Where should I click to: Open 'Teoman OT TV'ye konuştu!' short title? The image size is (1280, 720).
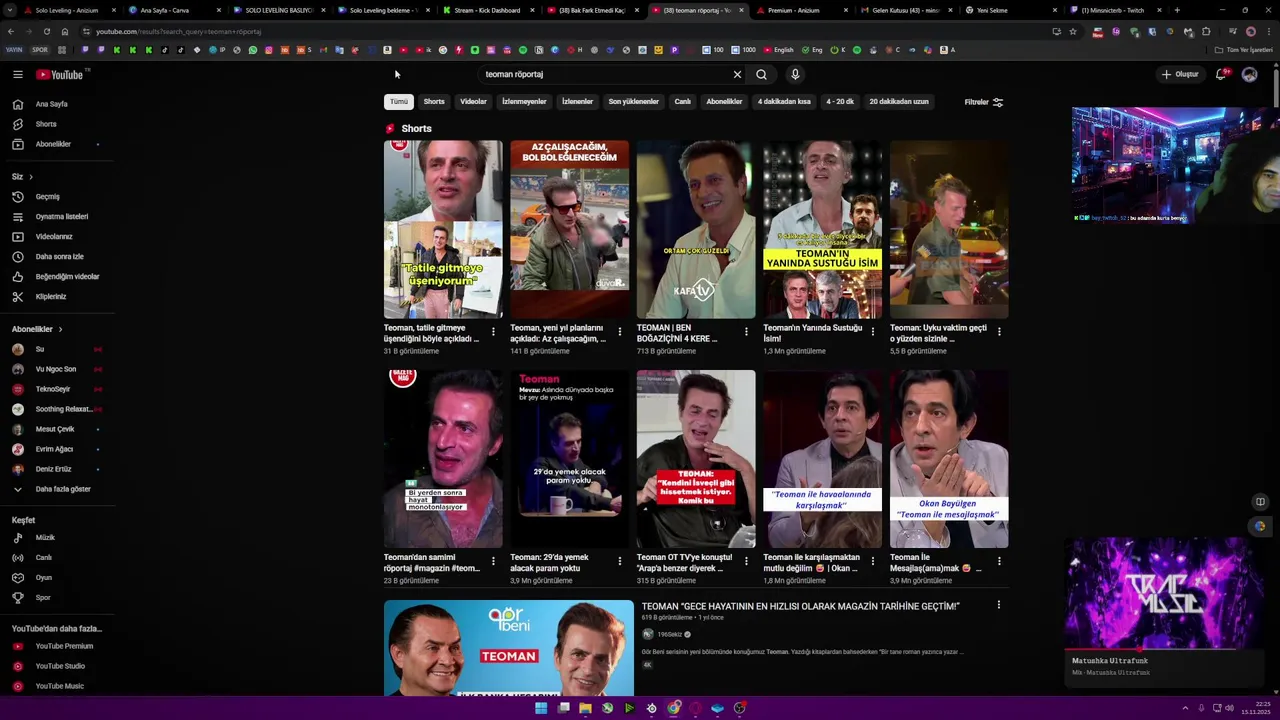tap(684, 563)
